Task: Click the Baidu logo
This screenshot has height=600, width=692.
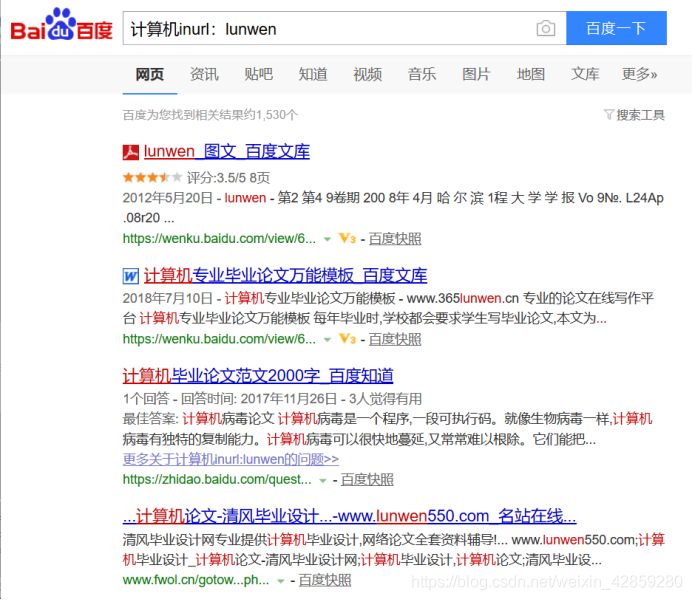Action: coord(61,25)
